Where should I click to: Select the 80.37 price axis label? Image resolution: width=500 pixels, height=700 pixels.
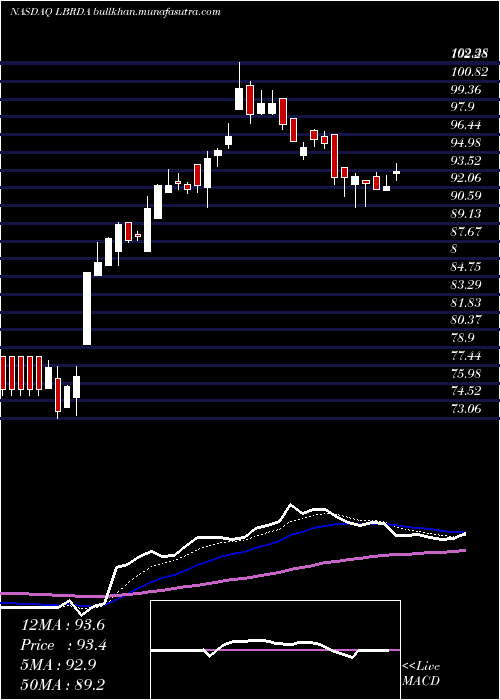[x=466, y=320]
